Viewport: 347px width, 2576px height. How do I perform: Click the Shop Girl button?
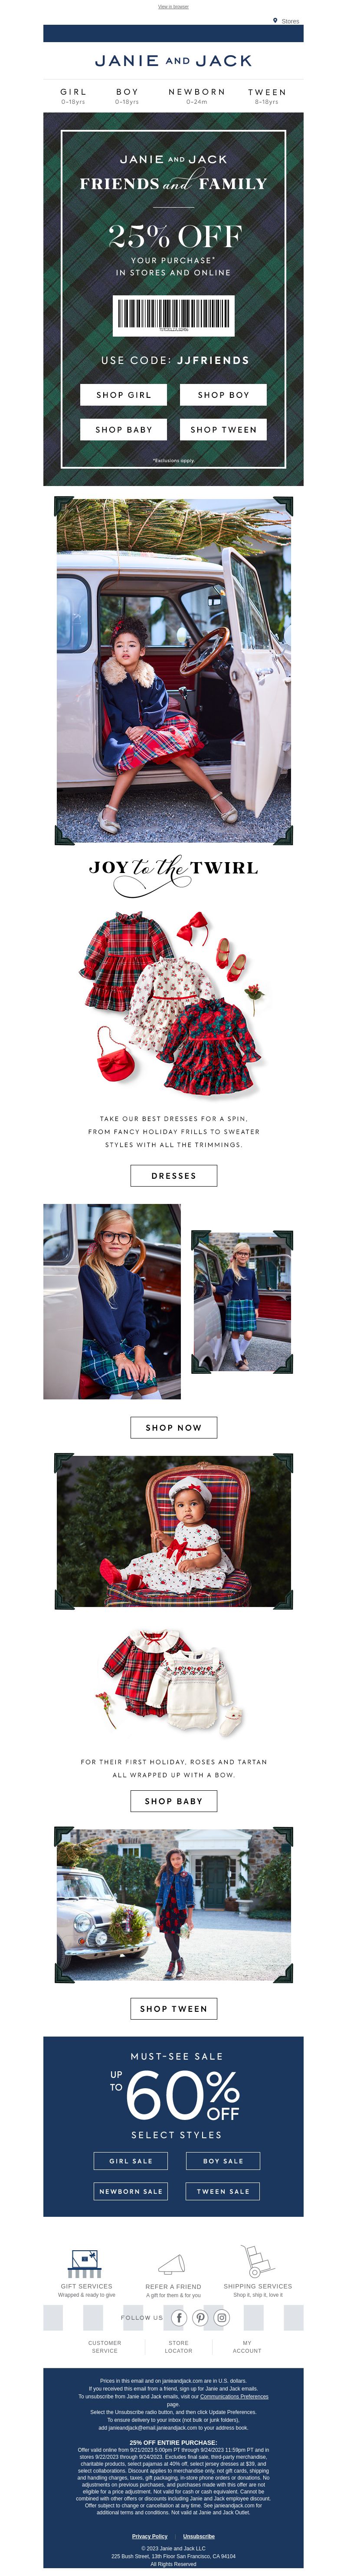click(x=123, y=394)
